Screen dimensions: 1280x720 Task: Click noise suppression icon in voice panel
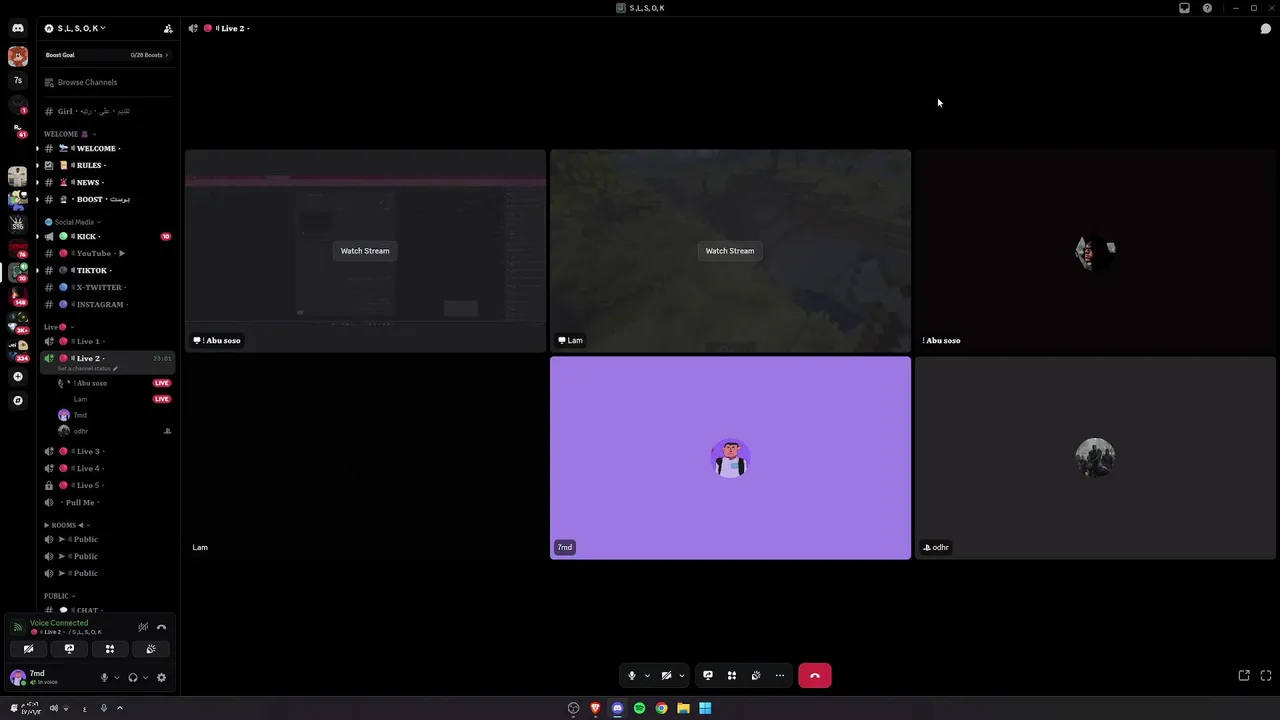pos(143,627)
